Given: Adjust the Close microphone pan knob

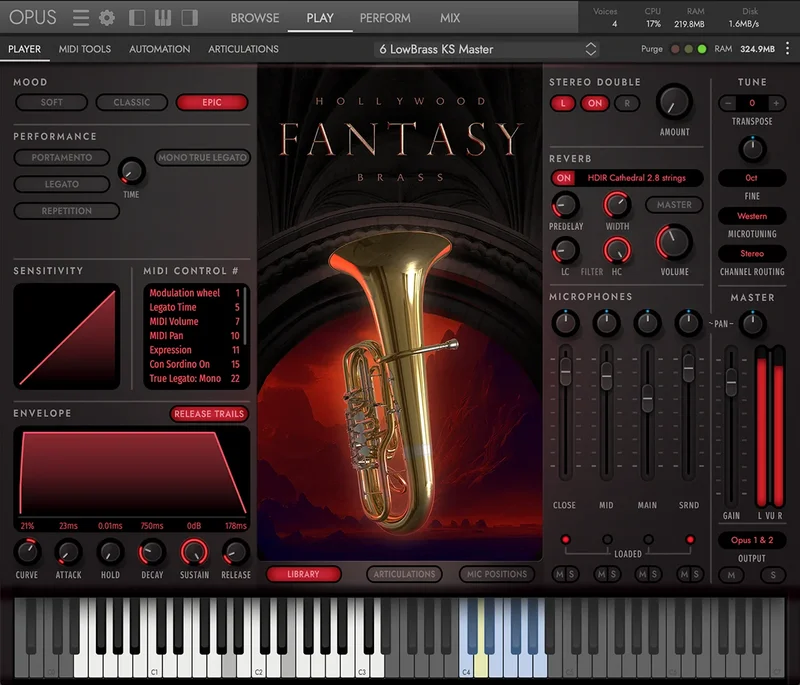Looking at the screenshot, I should tap(565, 323).
